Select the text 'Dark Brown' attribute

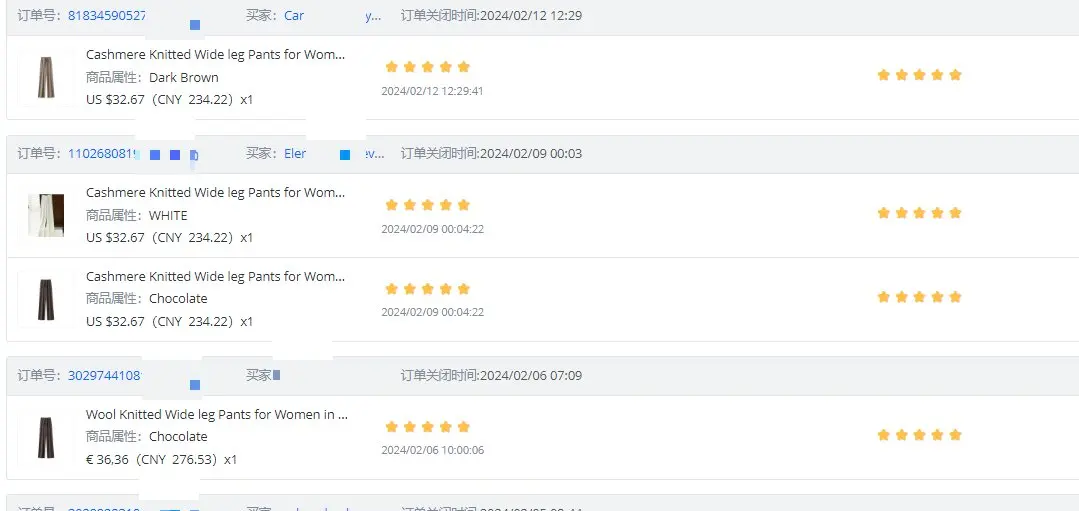click(184, 77)
